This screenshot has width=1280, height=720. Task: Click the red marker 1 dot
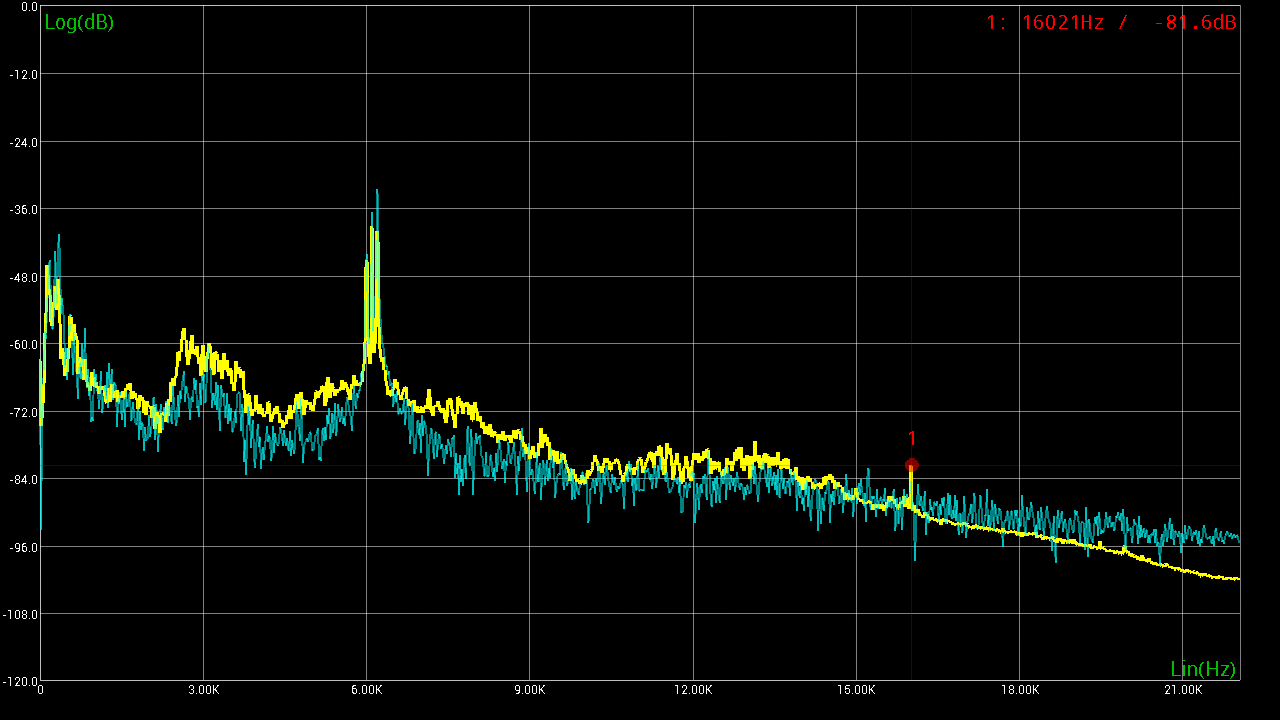coord(911,465)
